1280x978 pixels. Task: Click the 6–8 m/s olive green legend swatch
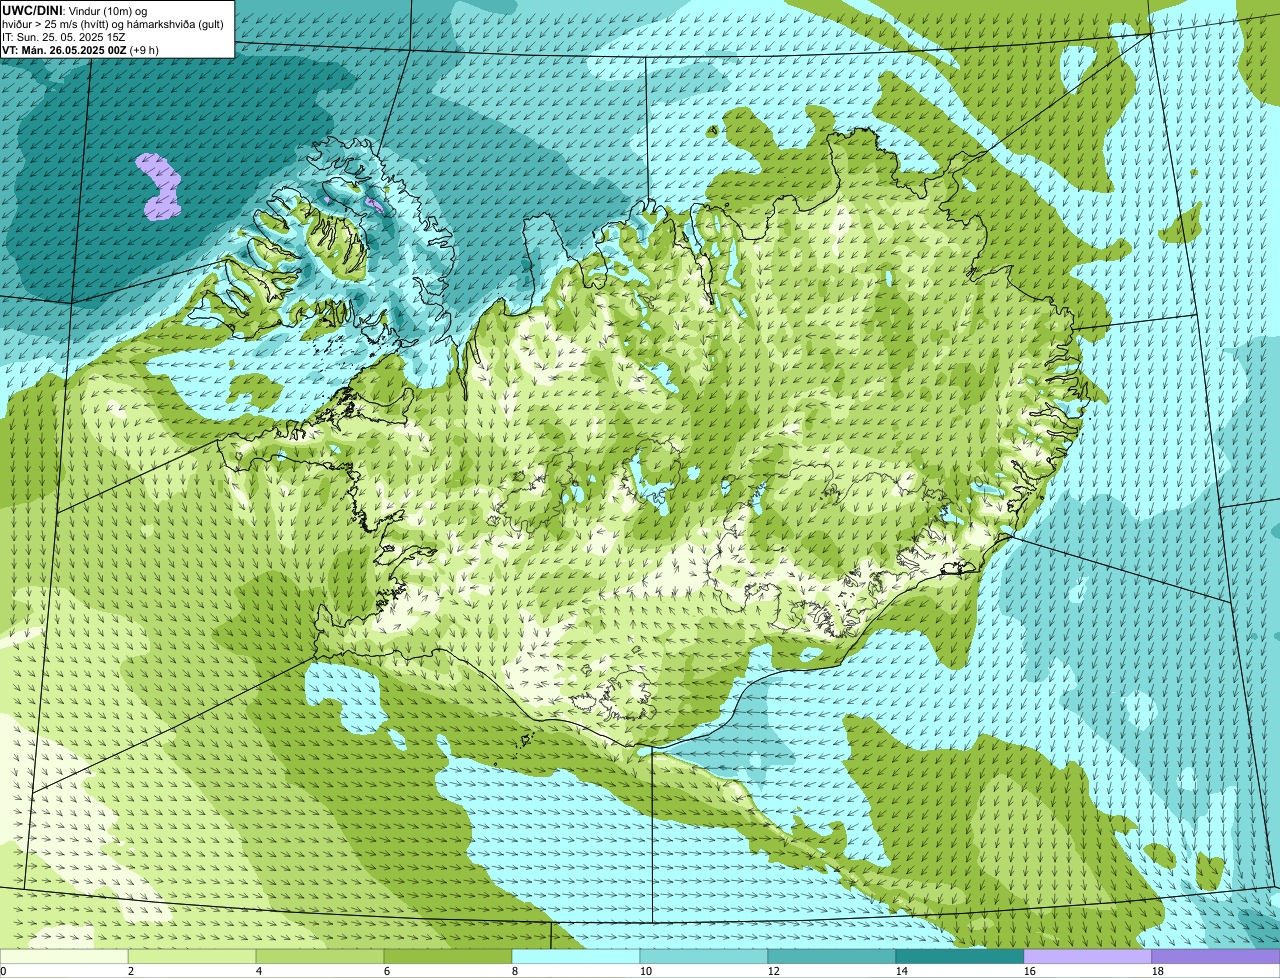coord(448,957)
